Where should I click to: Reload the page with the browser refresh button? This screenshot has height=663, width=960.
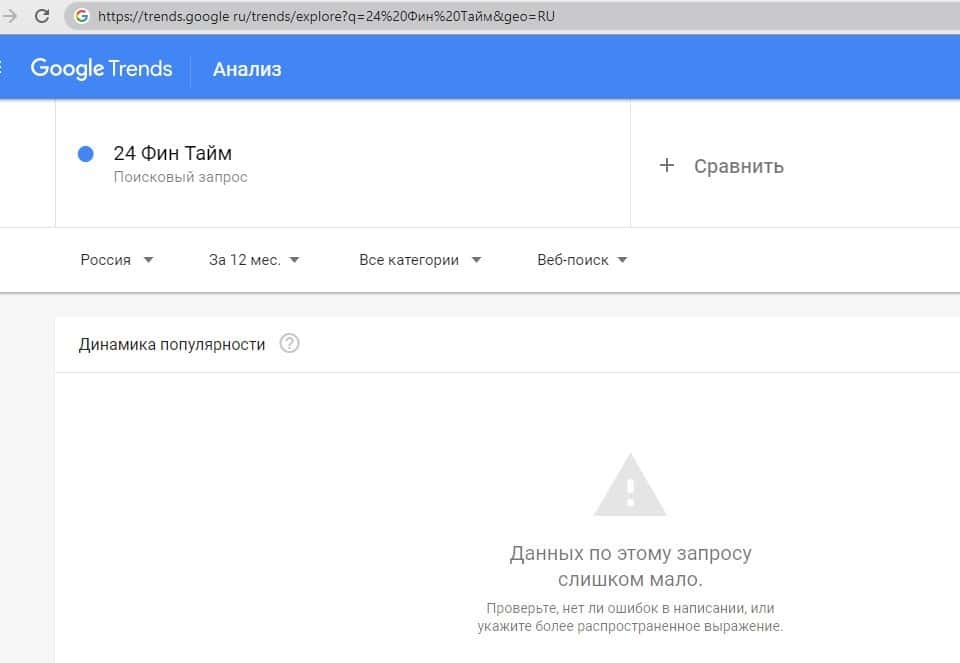[42, 16]
